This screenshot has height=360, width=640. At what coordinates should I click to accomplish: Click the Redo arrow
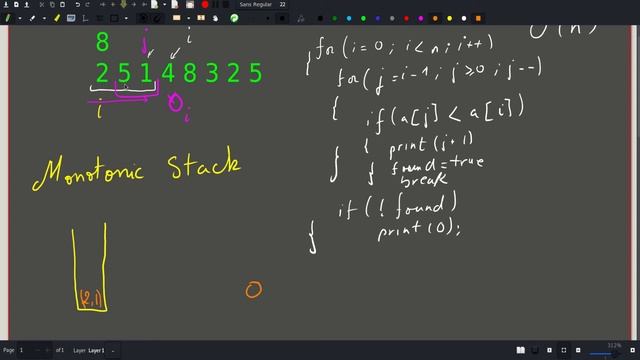pyautogui.click(x=88, y=4)
